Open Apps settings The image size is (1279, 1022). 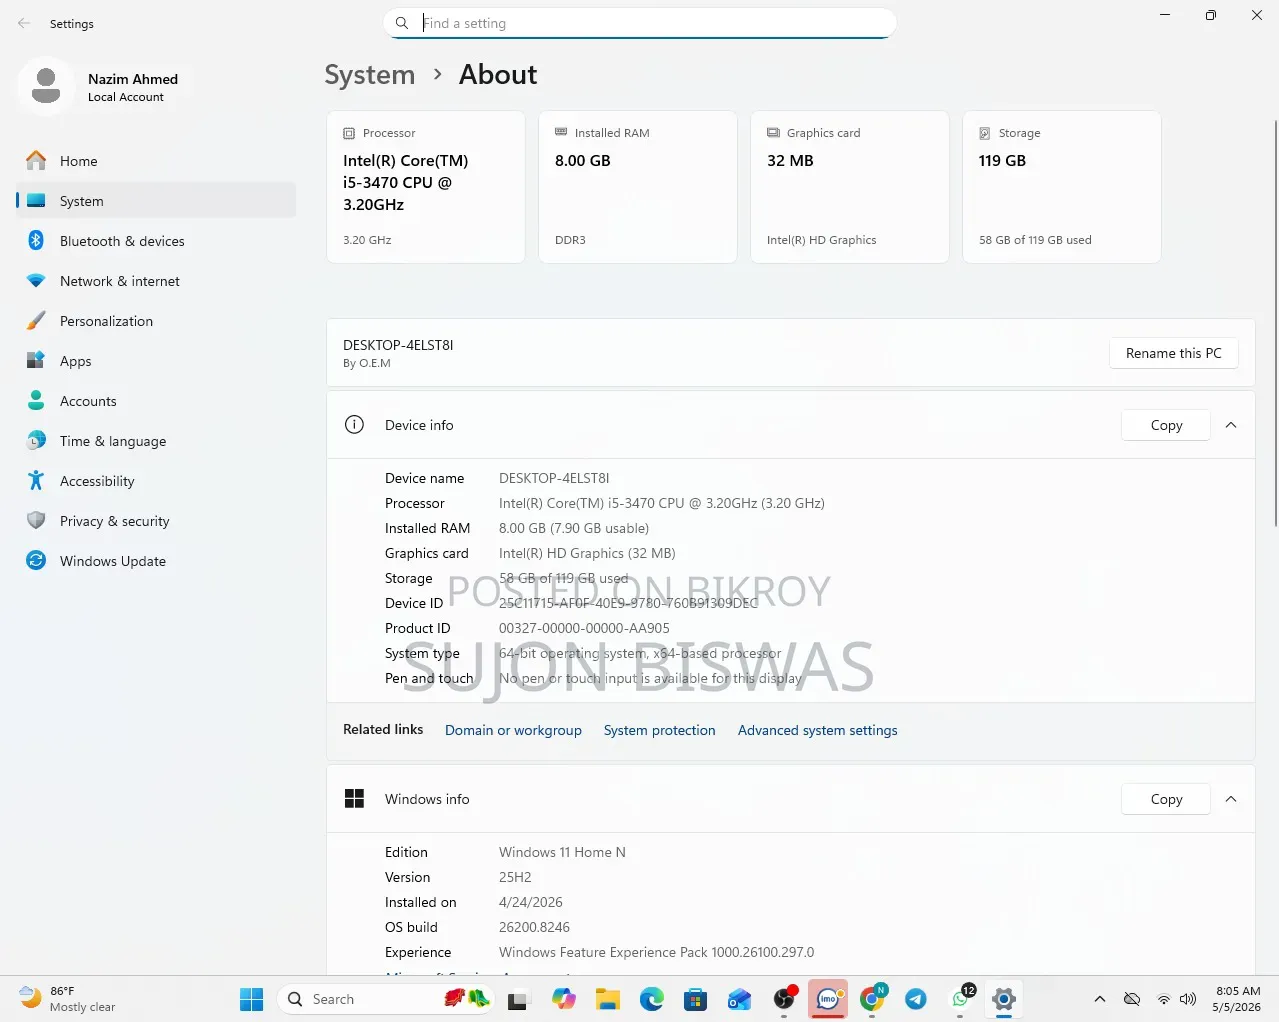coord(156,361)
